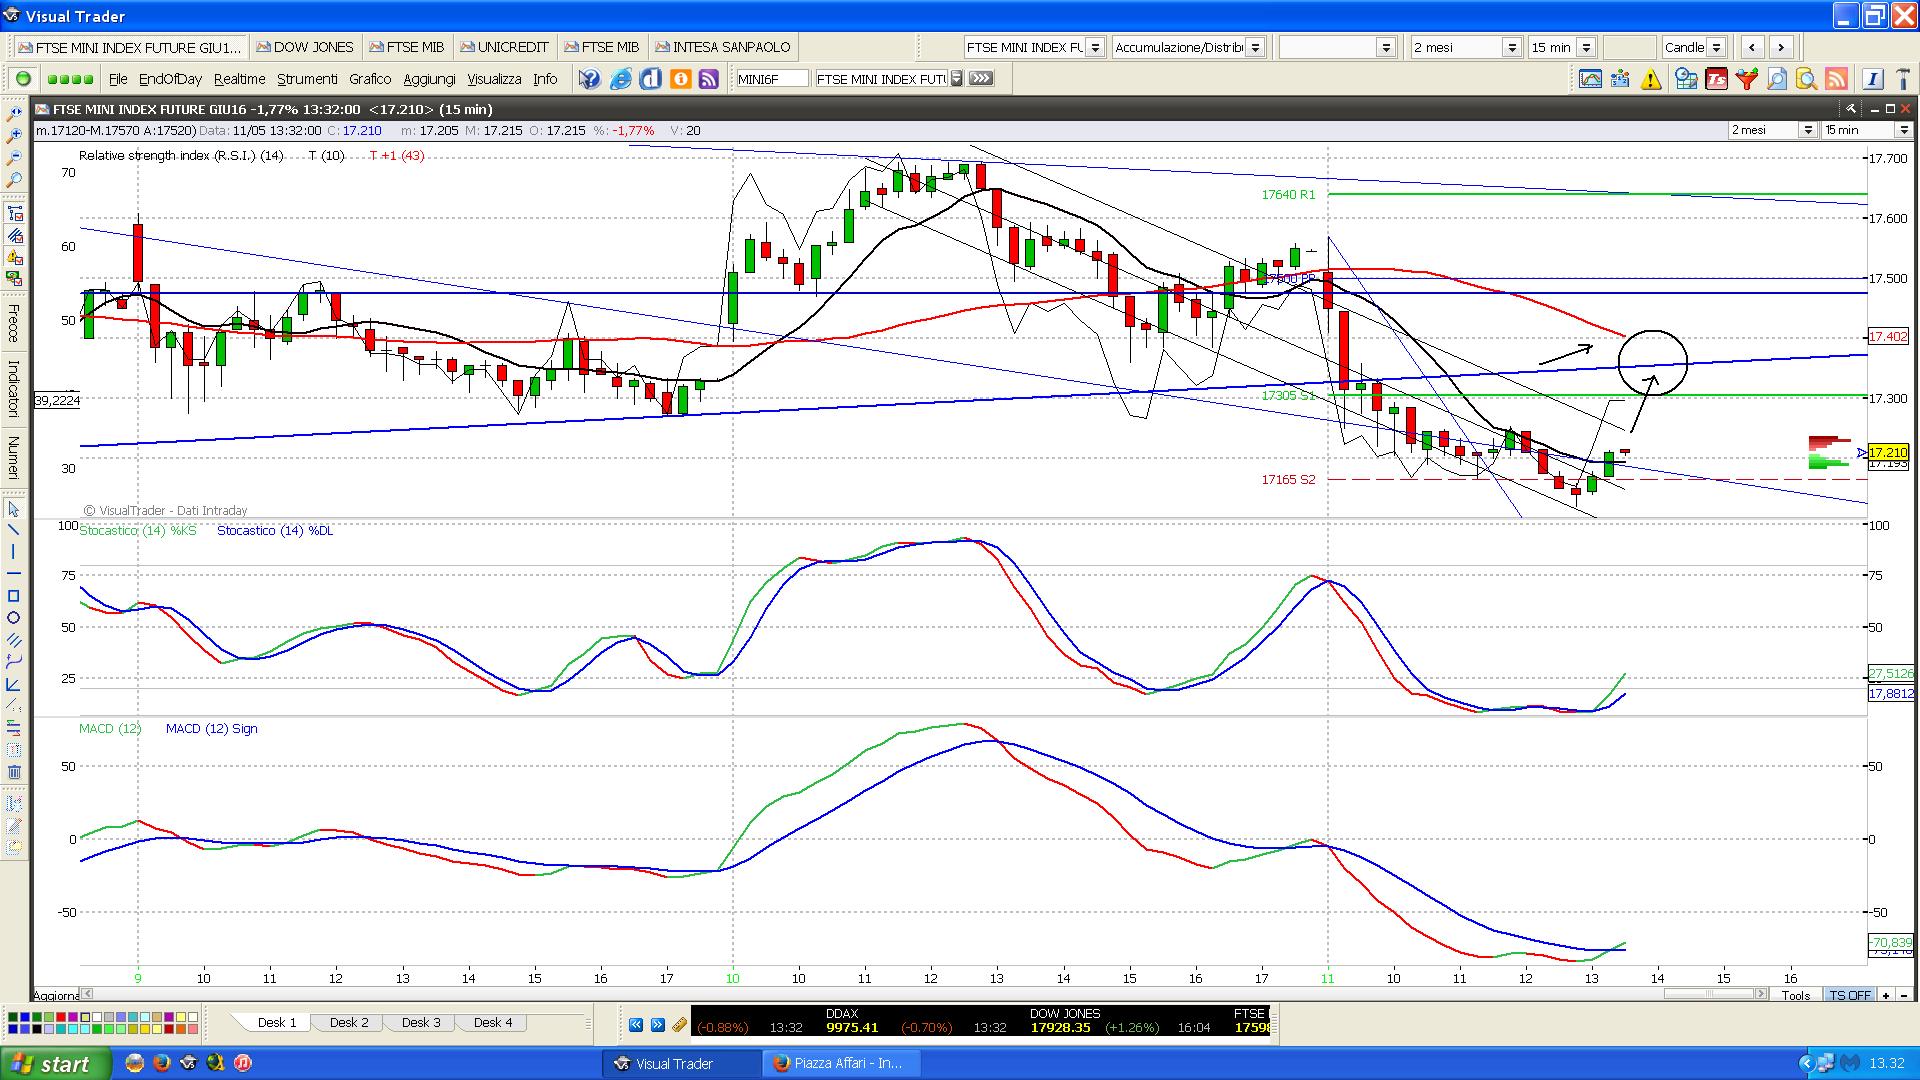Click the blue 'd' icon in toolbar
Screen dimensions: 1920x1080
[650, 79]
